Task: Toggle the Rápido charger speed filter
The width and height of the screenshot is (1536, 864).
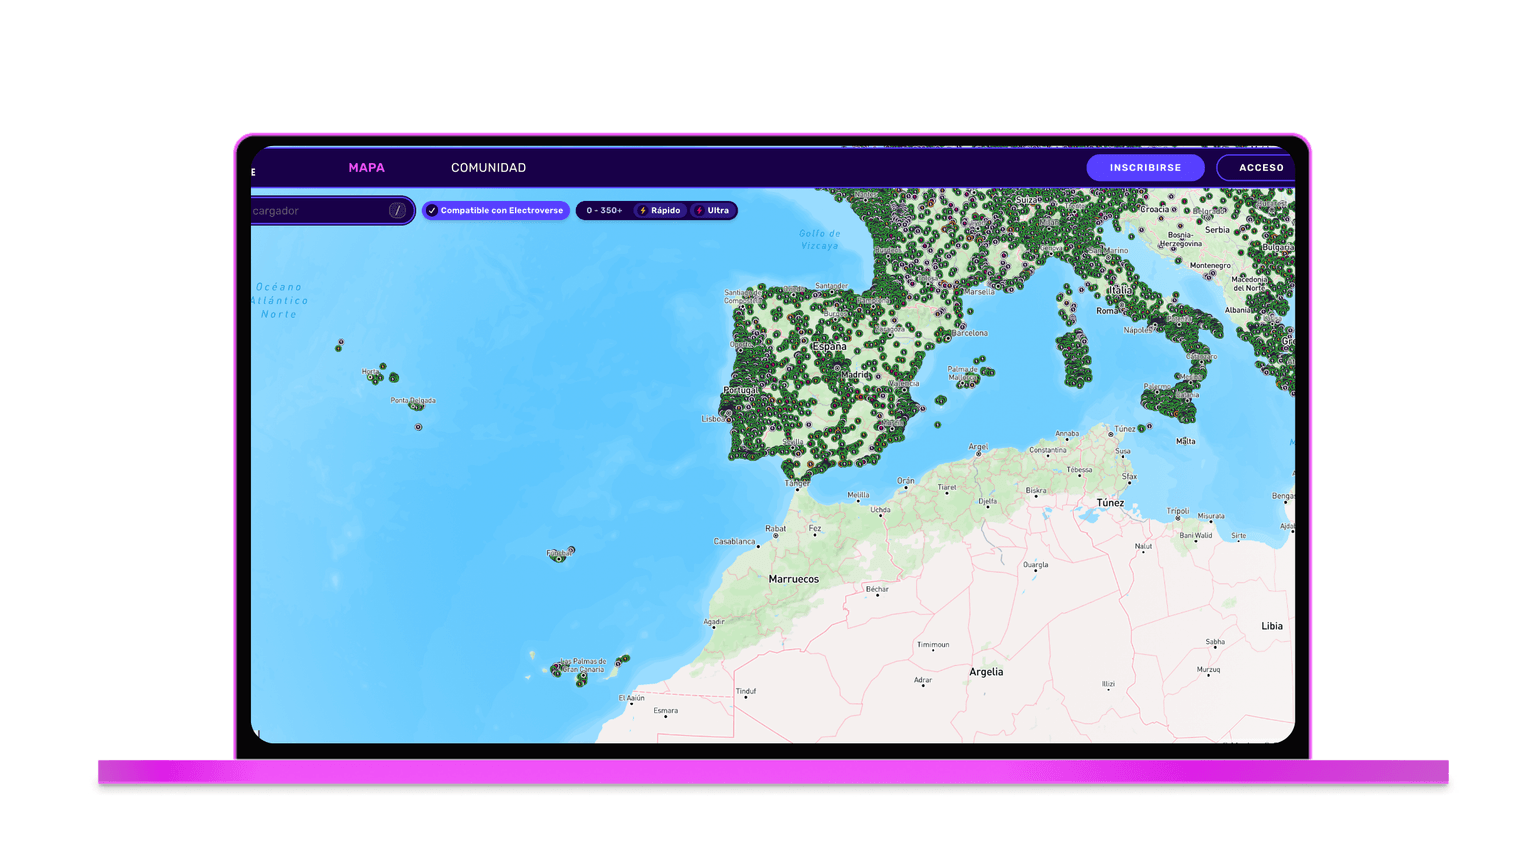Action: point(660,211)
